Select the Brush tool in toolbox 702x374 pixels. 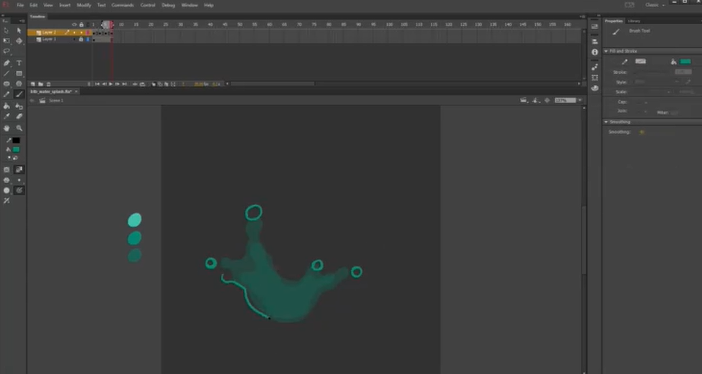tap(19, 94)
